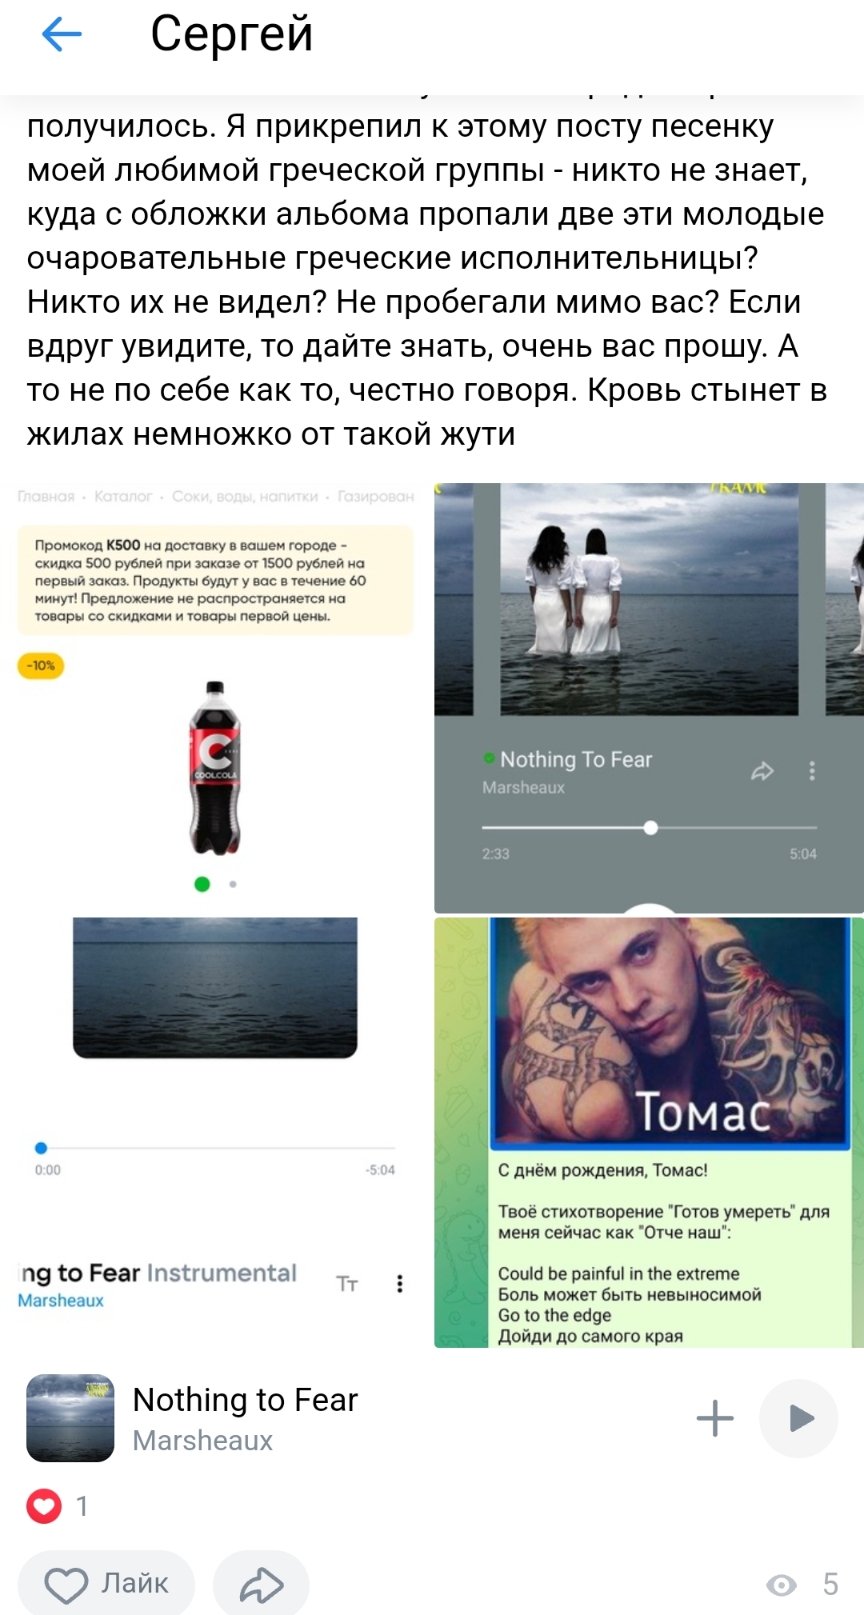Open three-dot menu beside Nothing To Fear

(x=812, y=770)
